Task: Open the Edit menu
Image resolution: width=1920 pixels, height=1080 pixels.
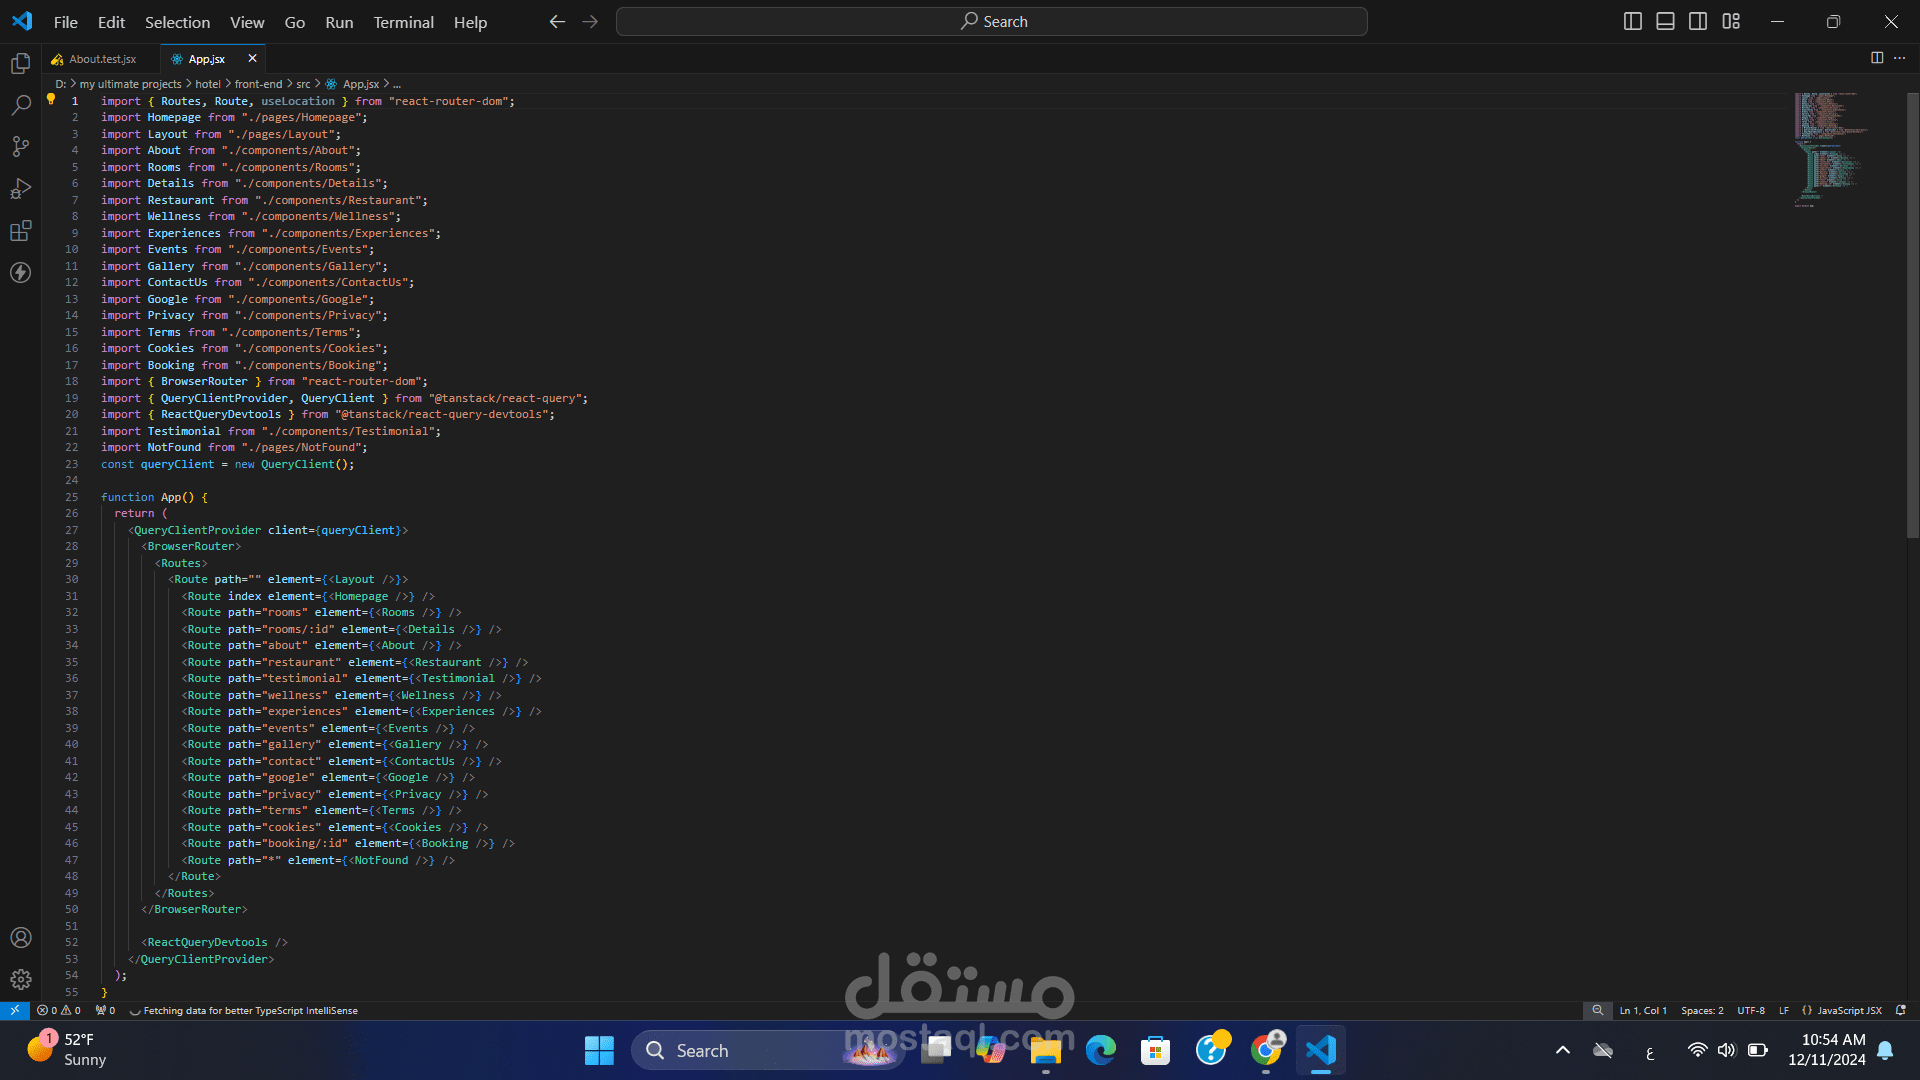Action: coord(111,22)
